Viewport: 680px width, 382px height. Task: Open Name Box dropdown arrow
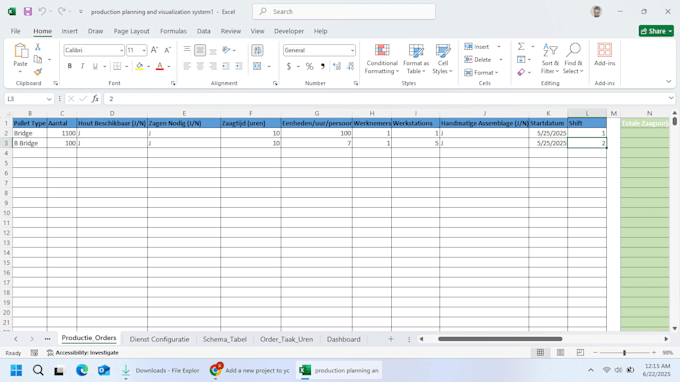tap(49, 99)
